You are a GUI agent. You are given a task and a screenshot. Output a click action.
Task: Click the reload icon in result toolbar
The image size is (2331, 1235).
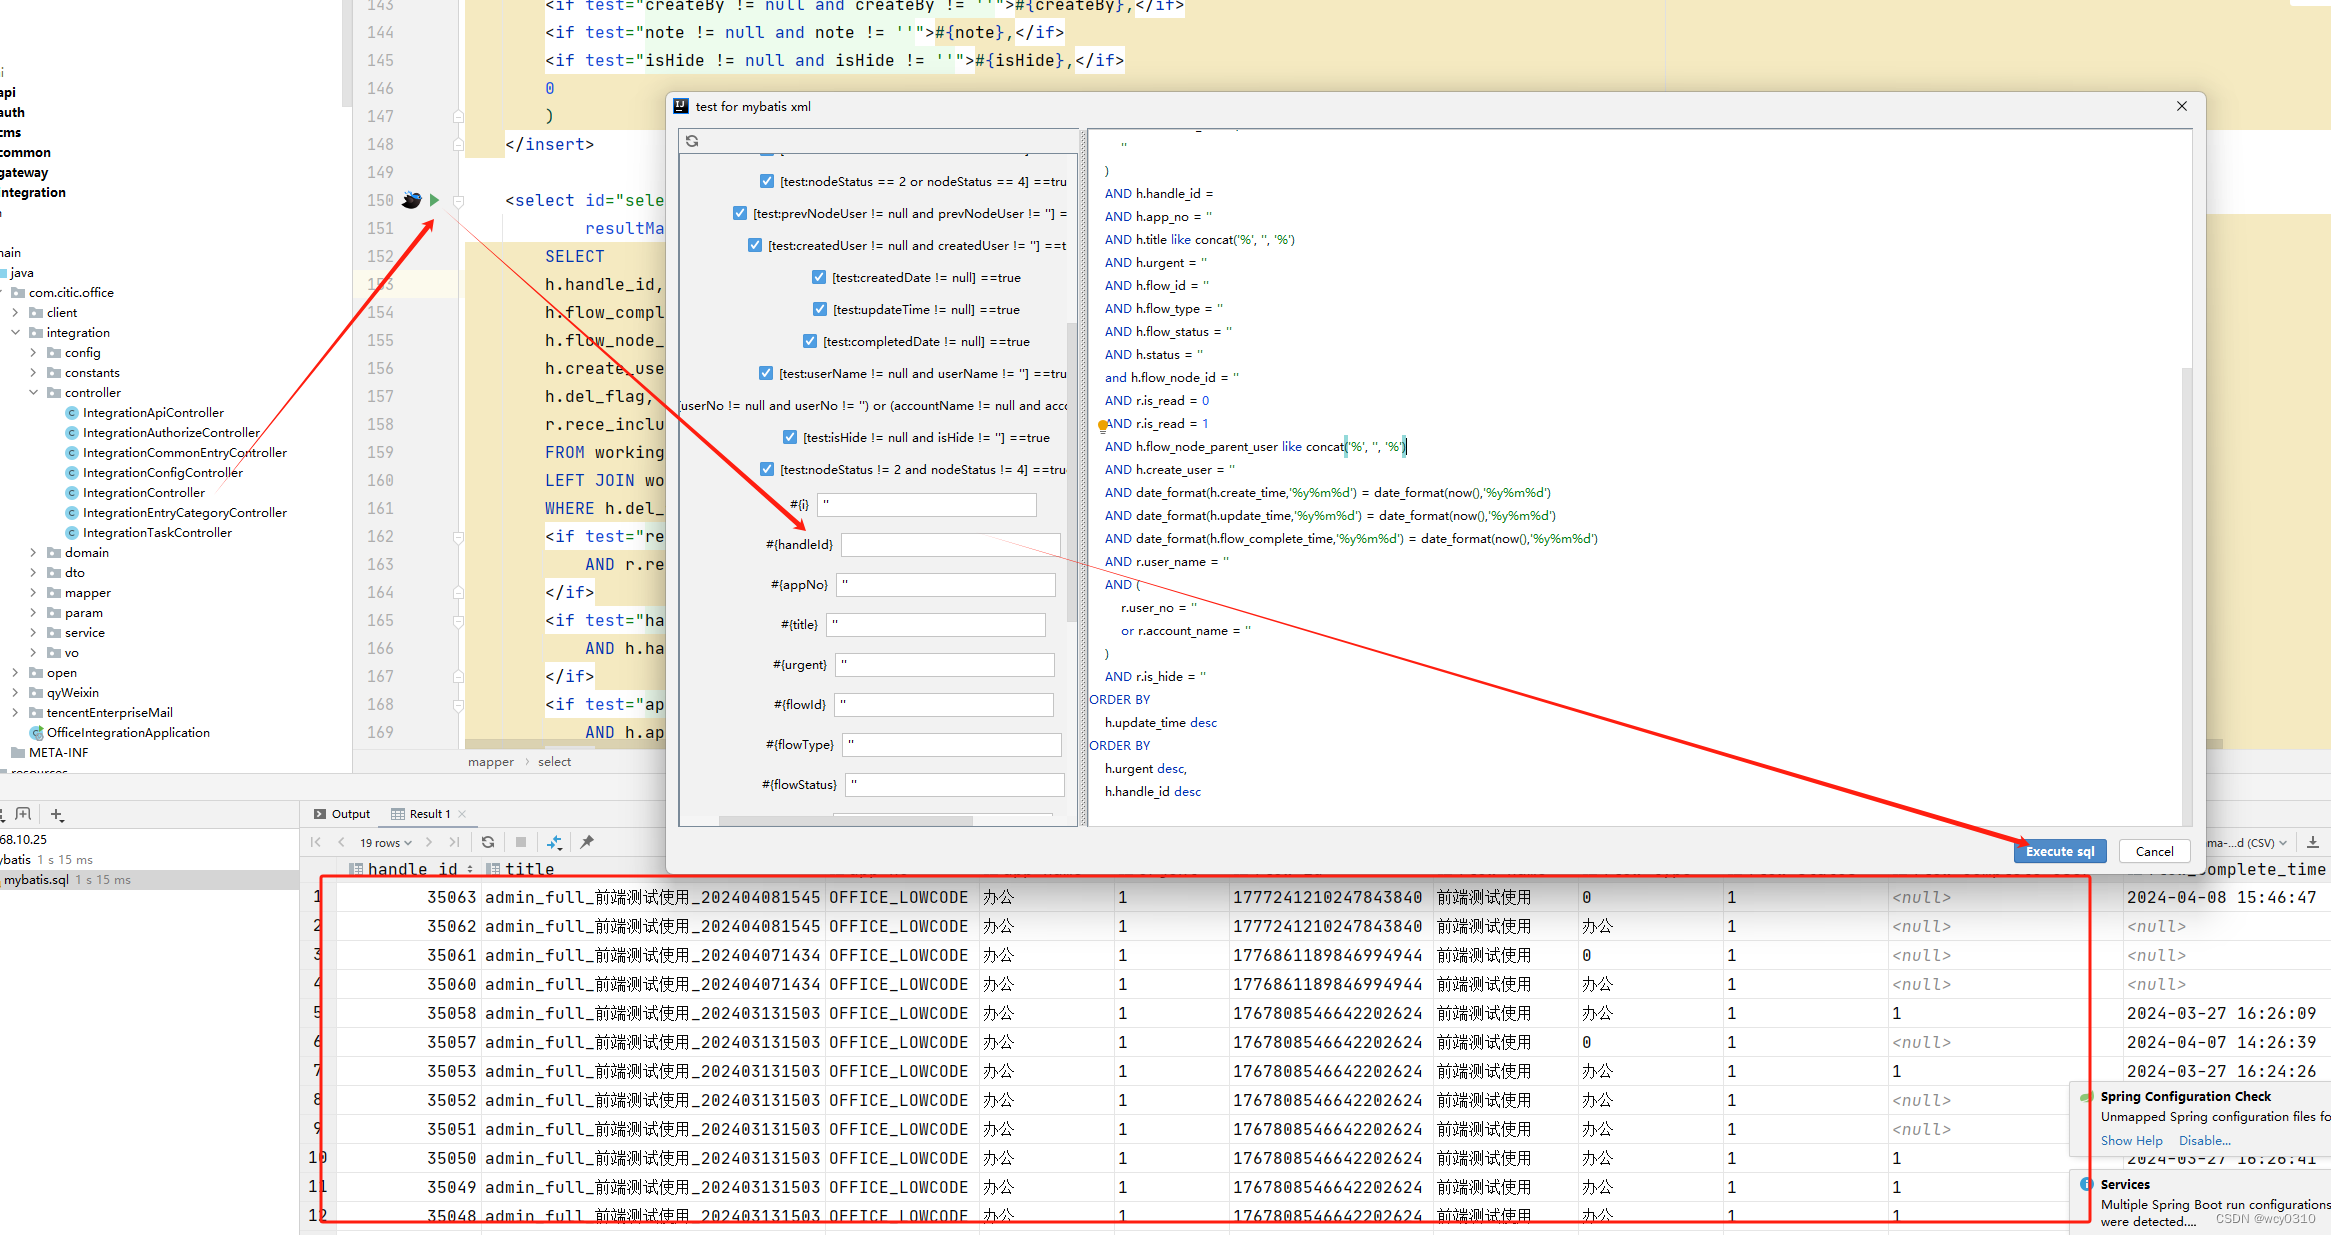(488, 842)
